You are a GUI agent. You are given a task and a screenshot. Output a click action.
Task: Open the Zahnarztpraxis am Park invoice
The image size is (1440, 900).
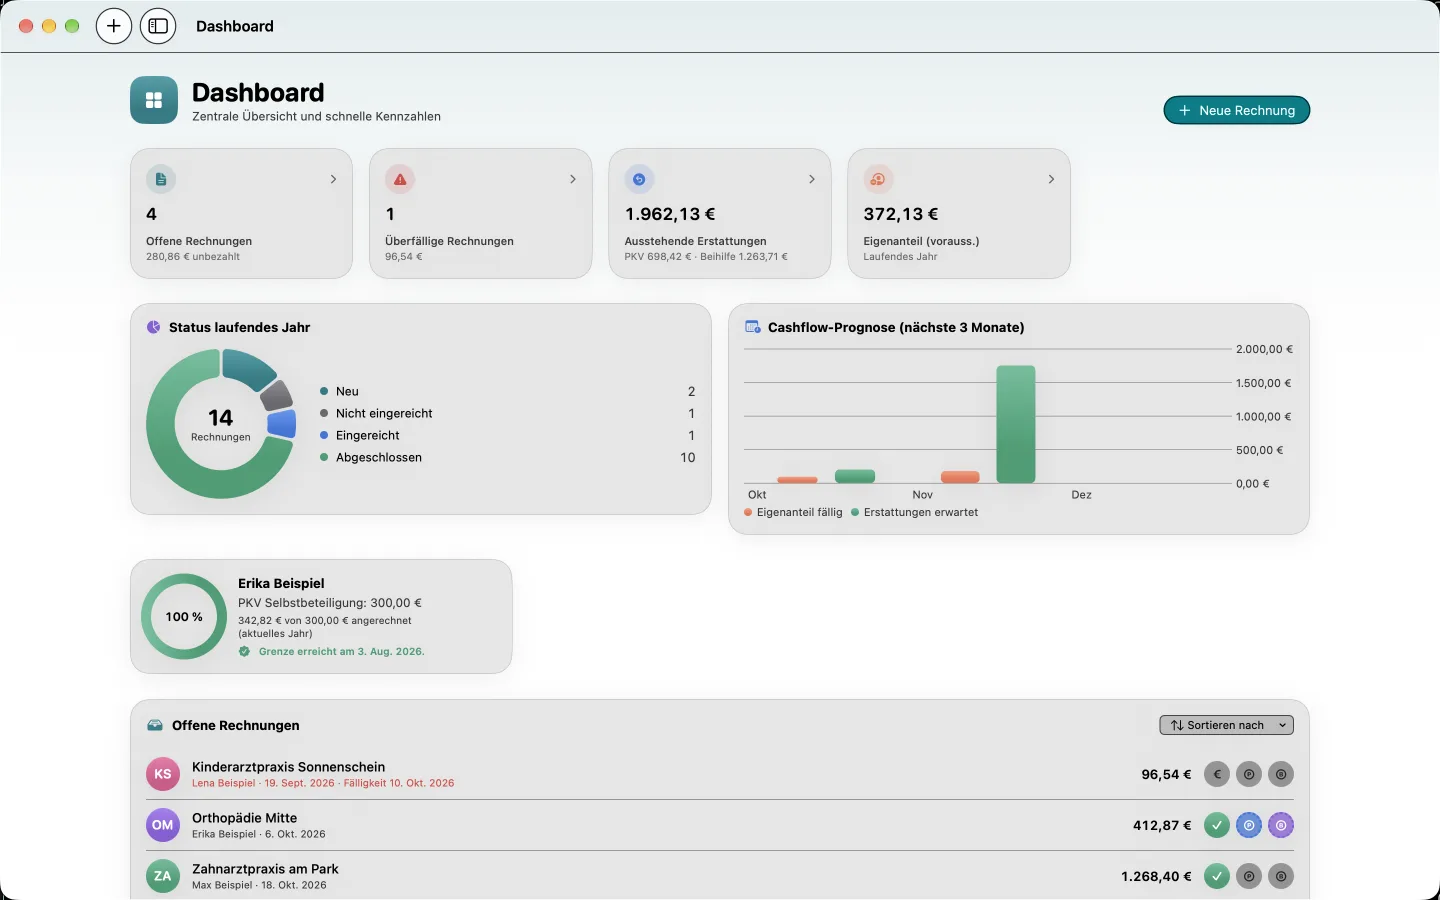(x=720, y=876)
